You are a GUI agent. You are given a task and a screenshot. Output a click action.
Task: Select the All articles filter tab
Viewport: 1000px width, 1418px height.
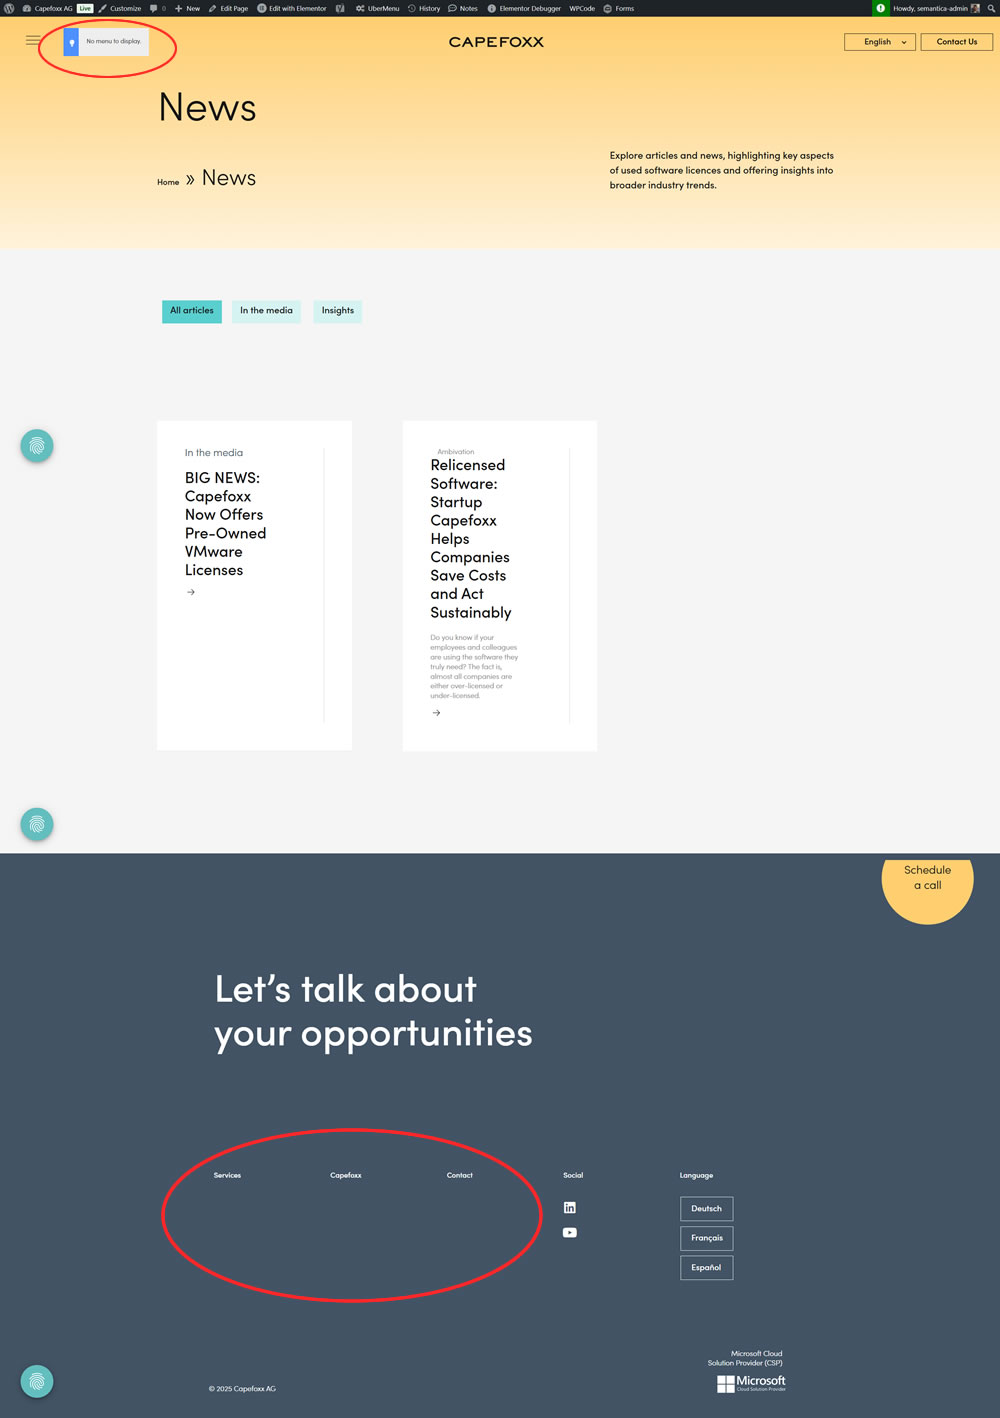tap(192, 311)
